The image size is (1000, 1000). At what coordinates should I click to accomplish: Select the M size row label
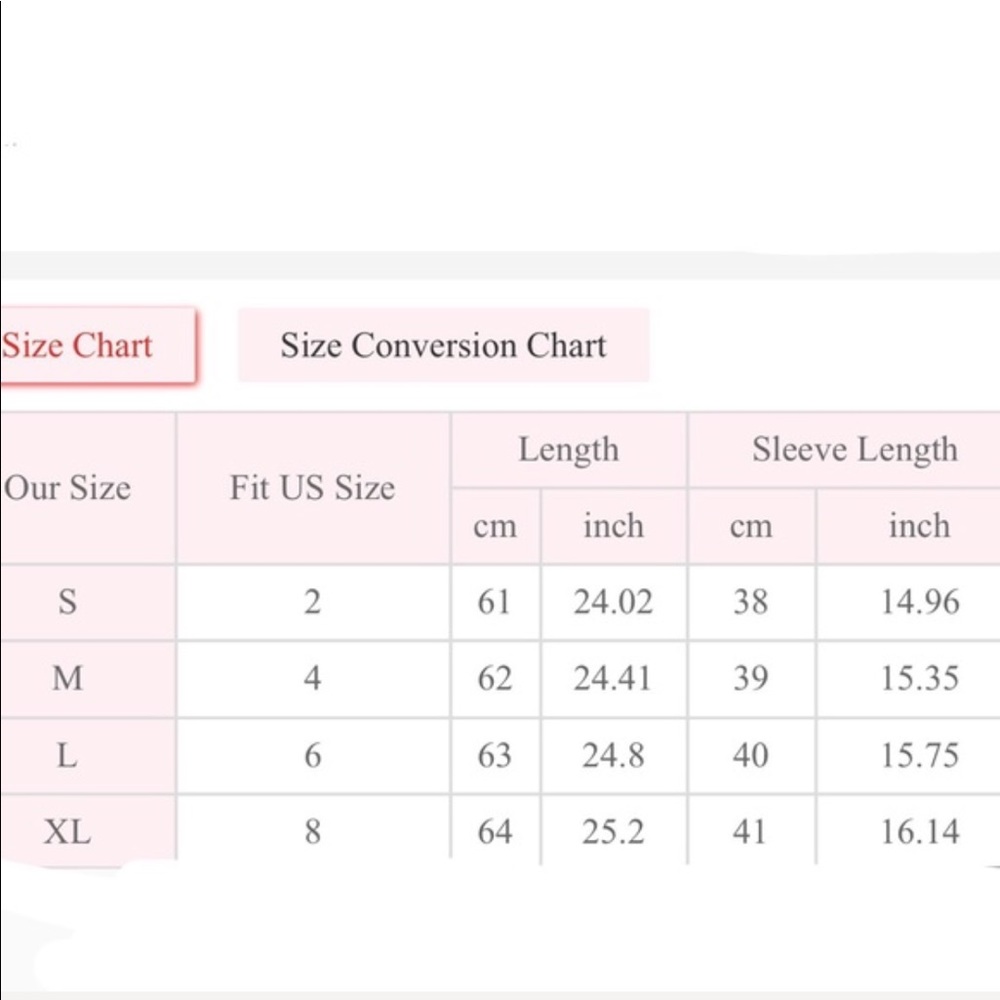point(67,679)
